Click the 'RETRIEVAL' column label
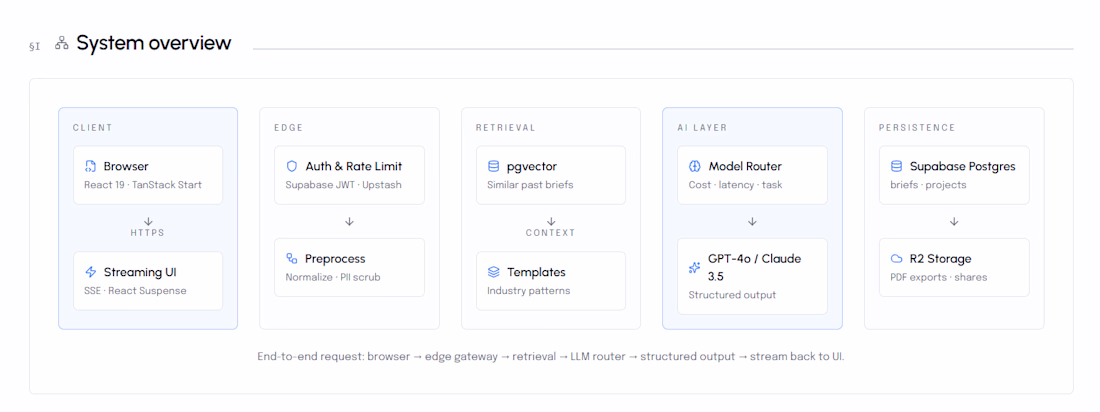The height and width of the screenshot is (412, 1100). pyautogui.click(x=506, y=128)
